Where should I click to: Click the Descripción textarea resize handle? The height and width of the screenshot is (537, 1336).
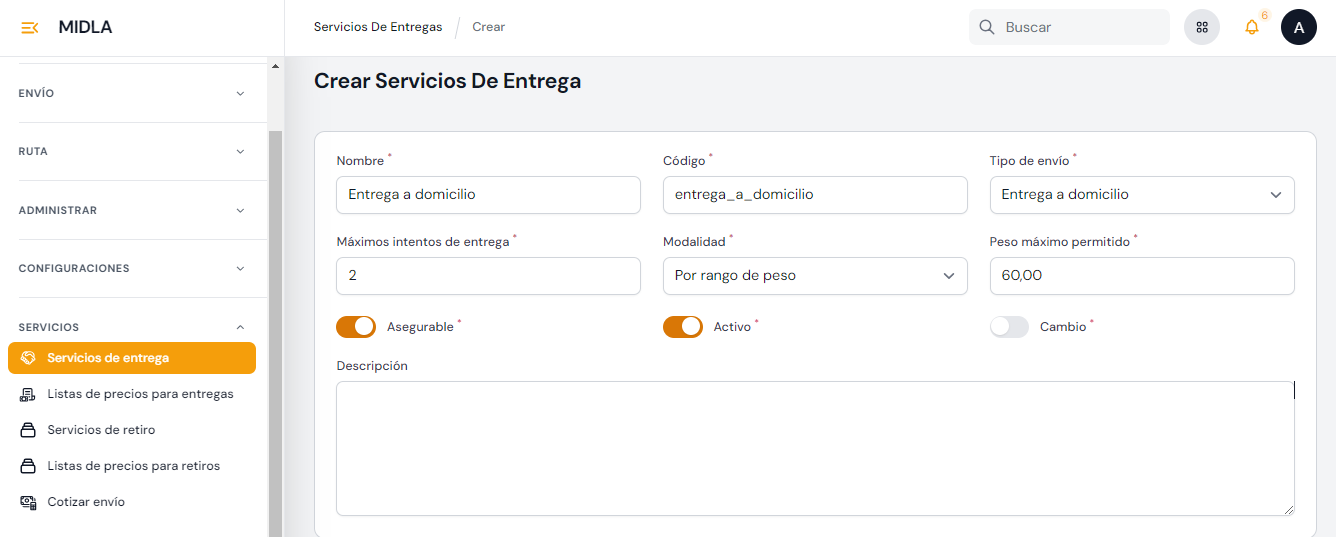[1288, 509]
